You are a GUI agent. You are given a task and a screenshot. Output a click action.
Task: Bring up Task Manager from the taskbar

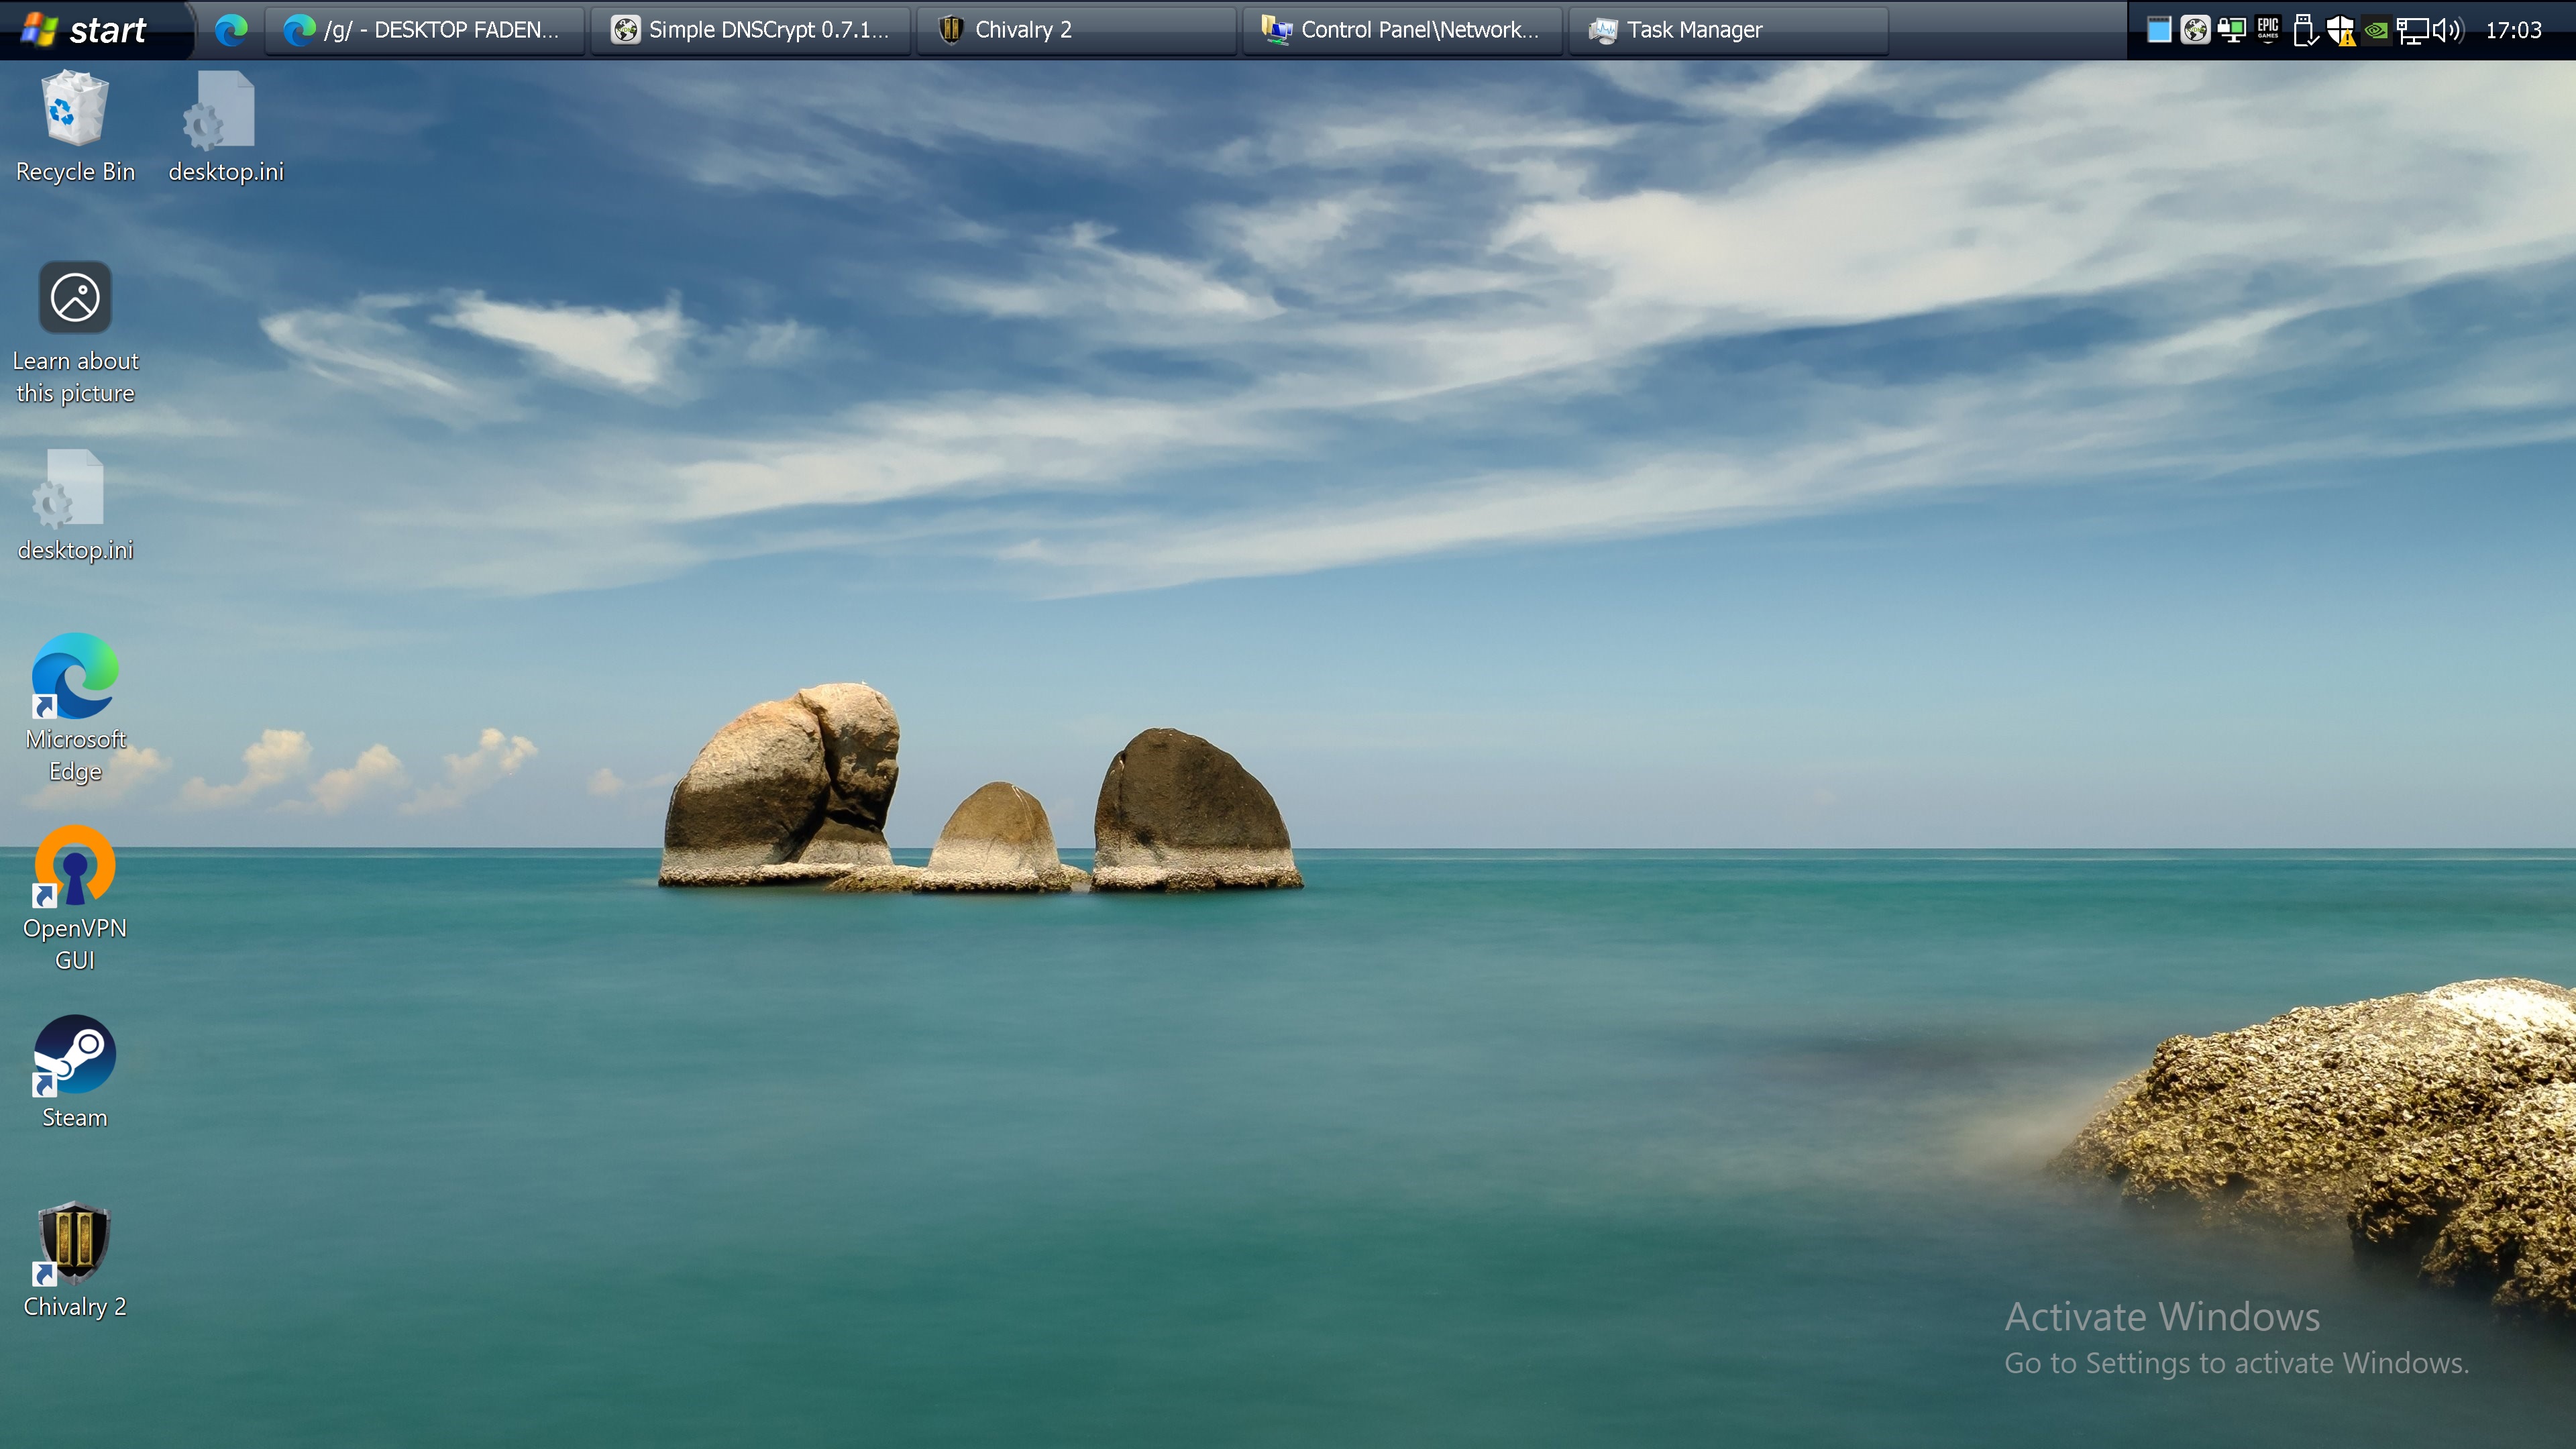[x=1728, y=30]
